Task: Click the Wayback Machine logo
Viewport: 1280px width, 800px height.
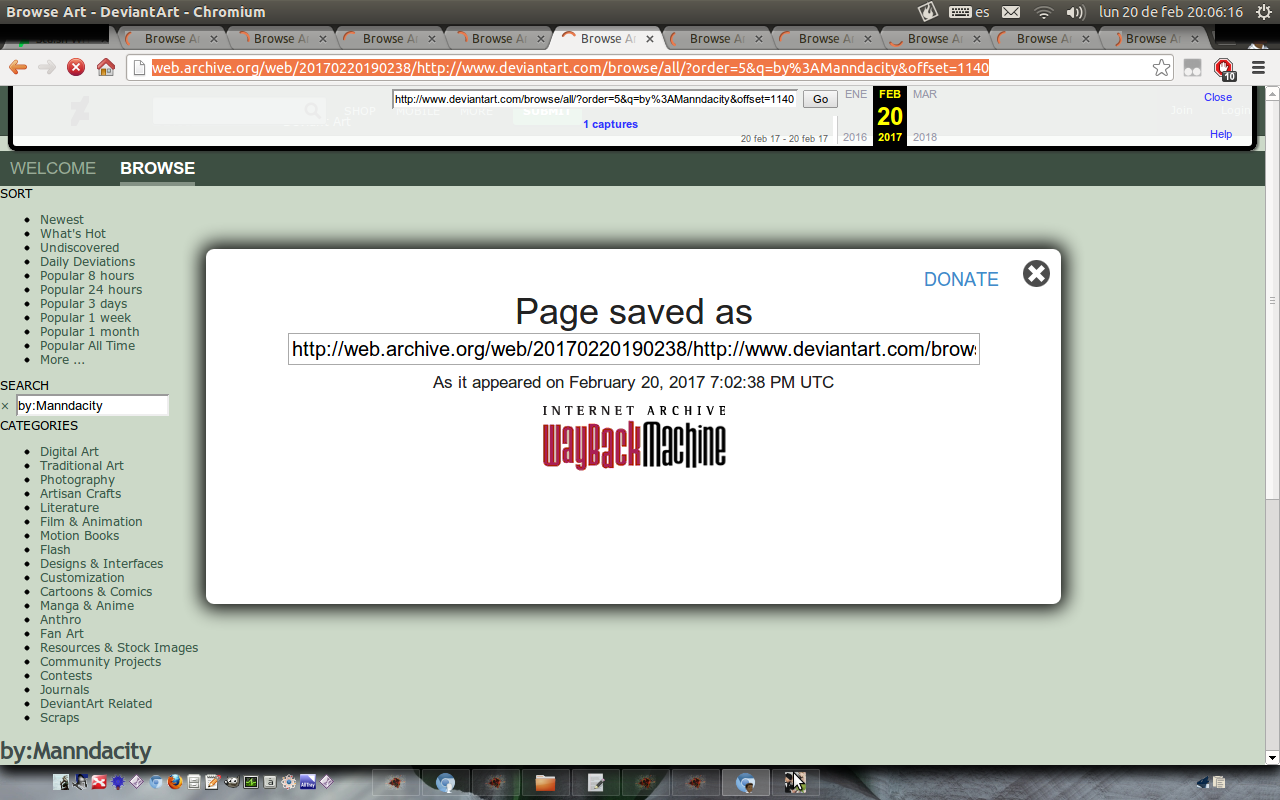Action: 634,437
